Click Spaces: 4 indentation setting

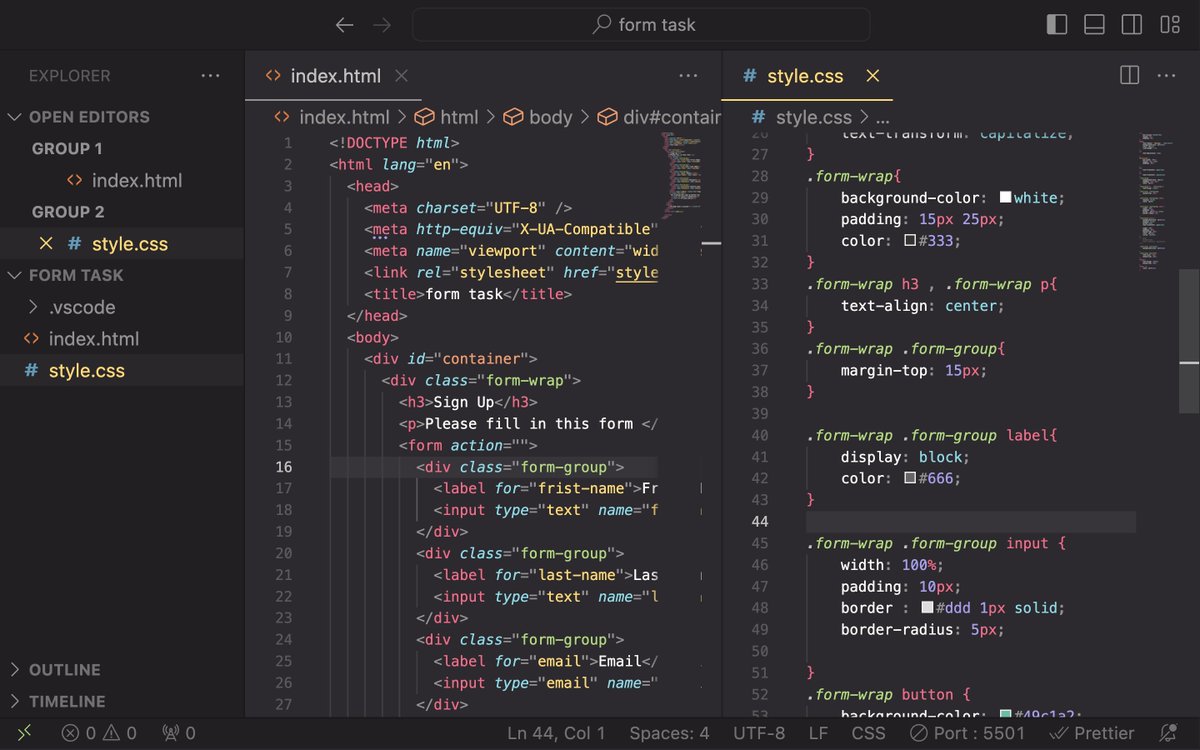(669, 733)
